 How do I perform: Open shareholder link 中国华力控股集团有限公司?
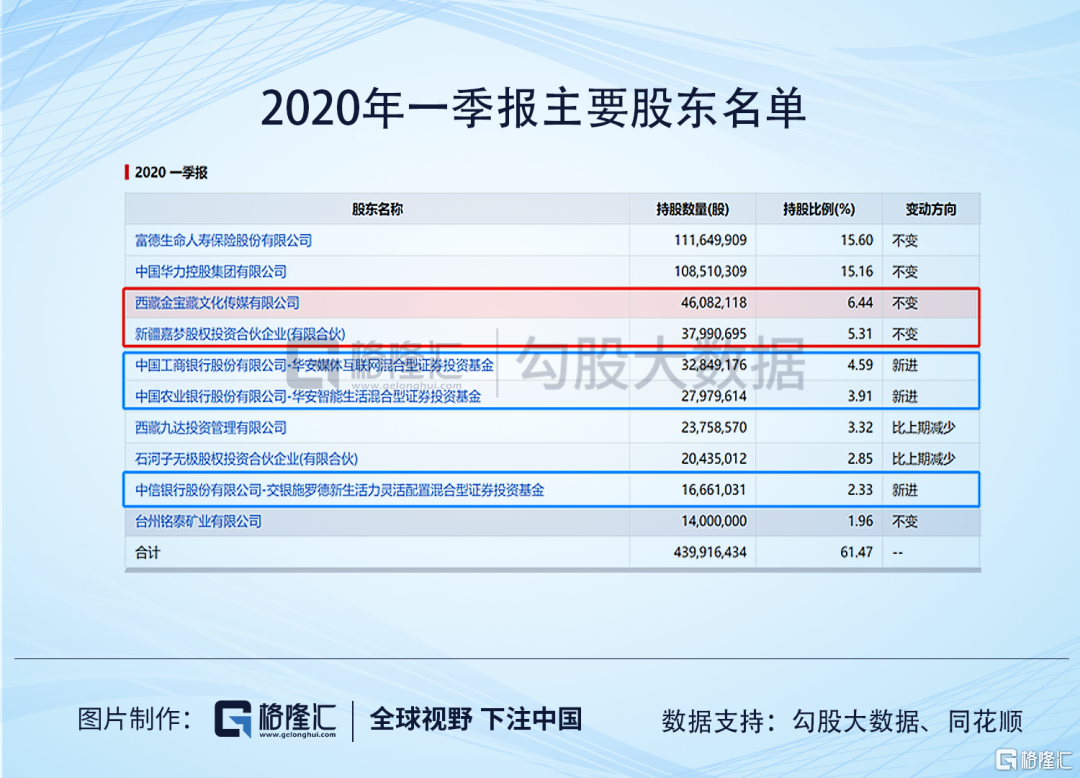[211, 271]
